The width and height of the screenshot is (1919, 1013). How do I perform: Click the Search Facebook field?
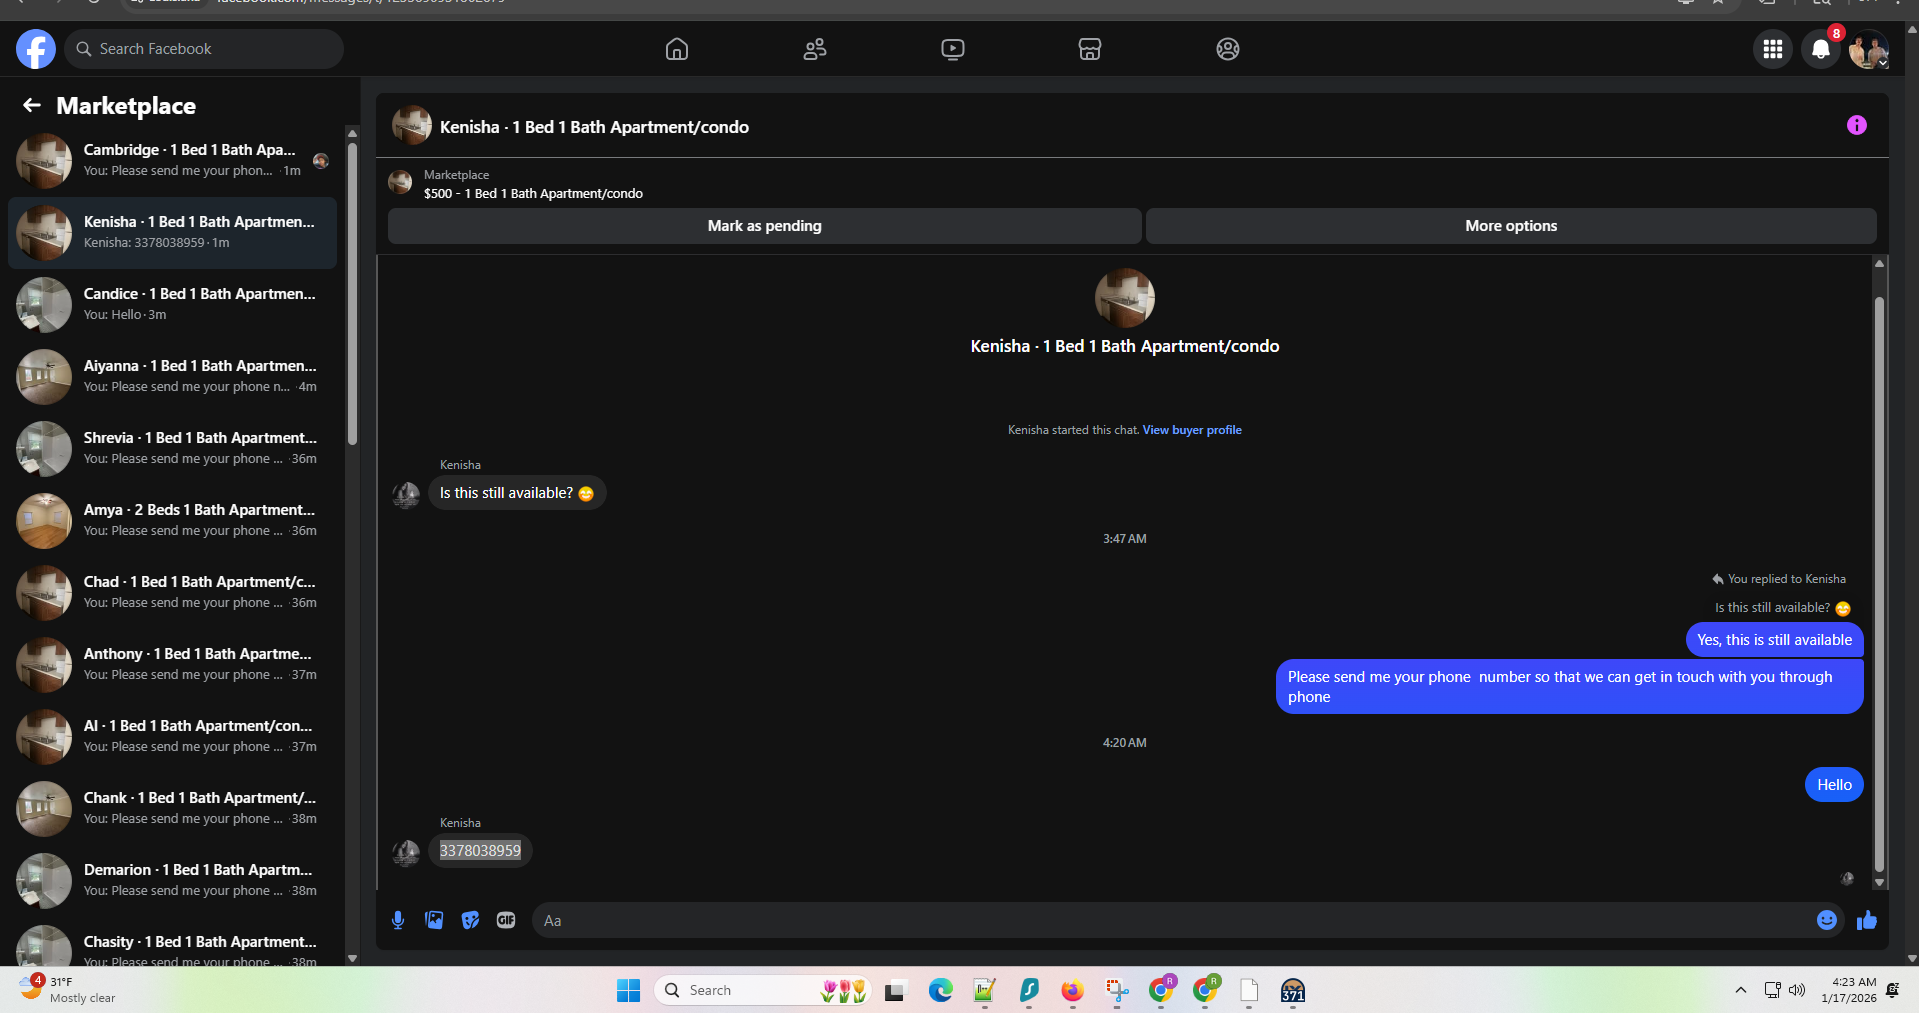[x=204, y=49]
